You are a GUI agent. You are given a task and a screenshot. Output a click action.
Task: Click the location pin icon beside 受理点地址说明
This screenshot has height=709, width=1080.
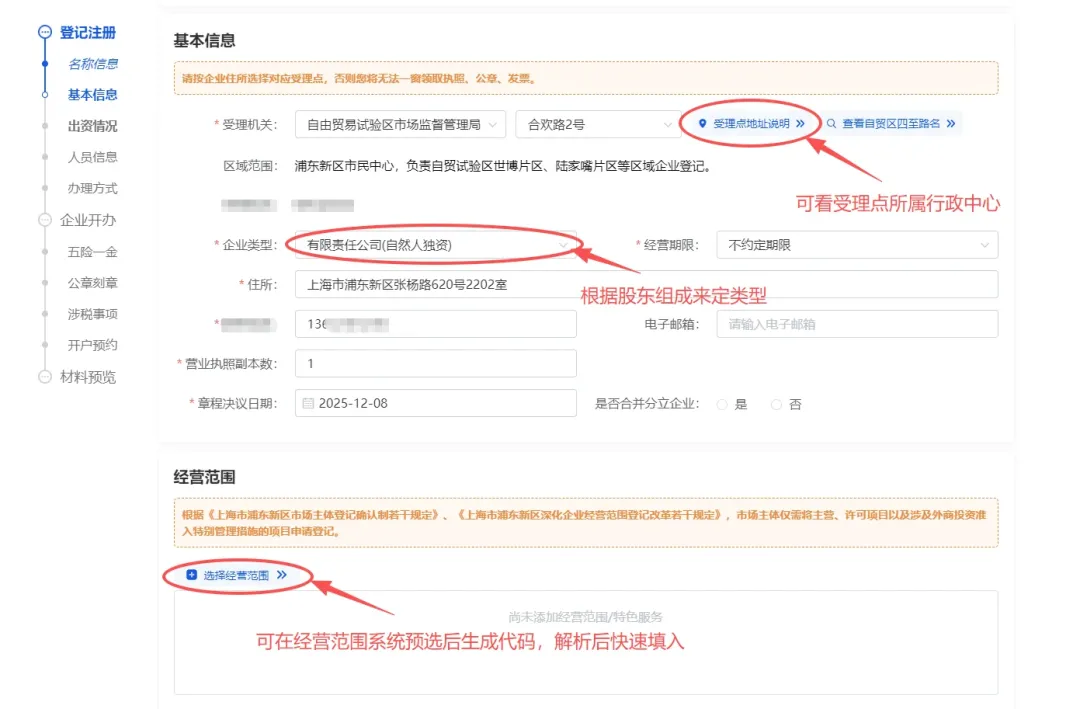coord(702,123)
